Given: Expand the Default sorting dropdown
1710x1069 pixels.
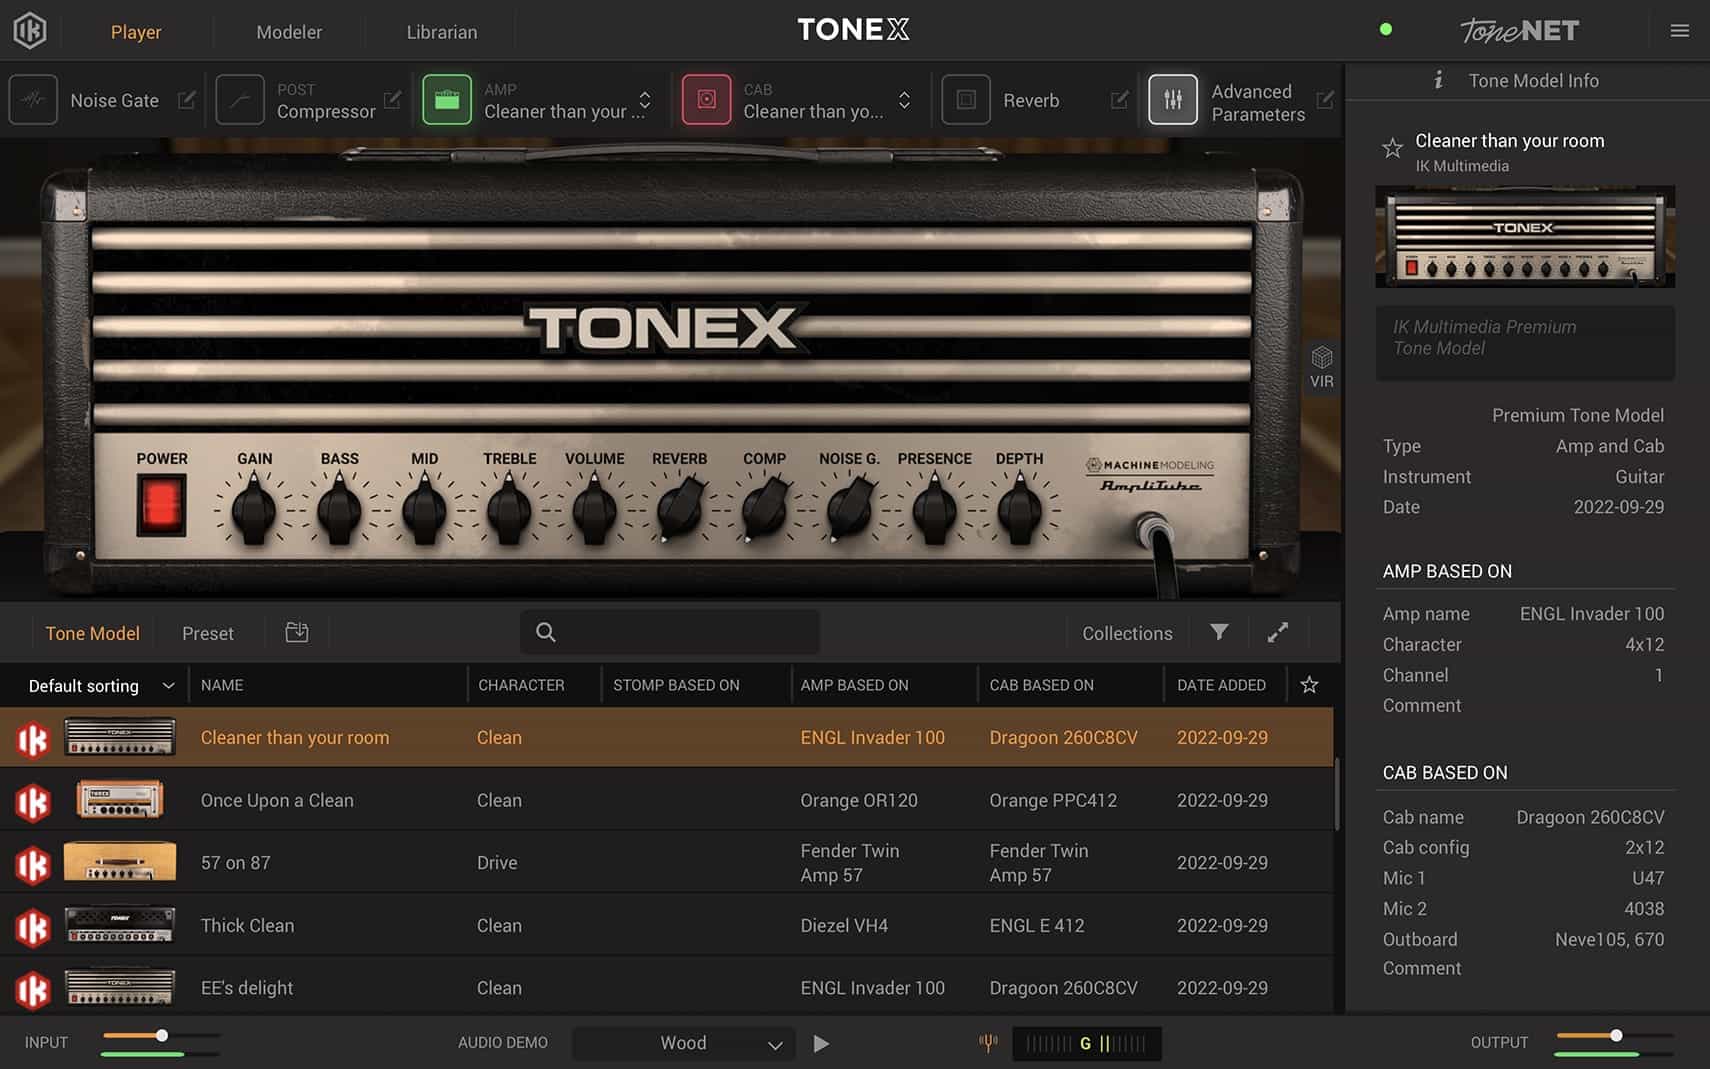Looking at the screenshot, I should (101, 686).
